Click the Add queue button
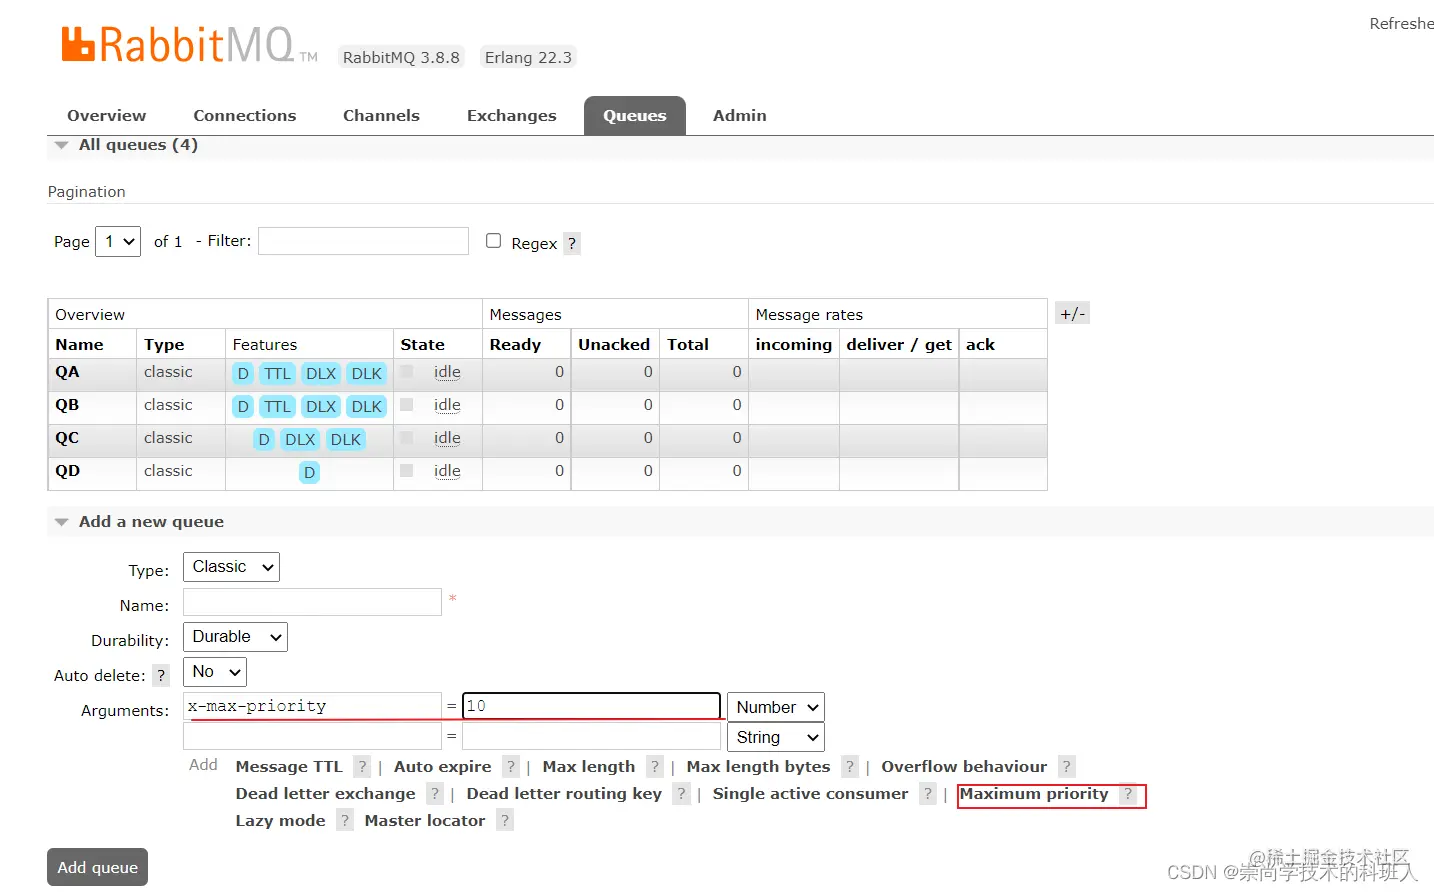 97,867
